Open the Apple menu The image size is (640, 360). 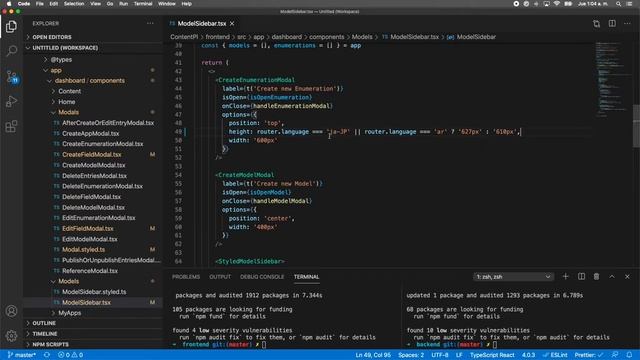tap(9, 4)
